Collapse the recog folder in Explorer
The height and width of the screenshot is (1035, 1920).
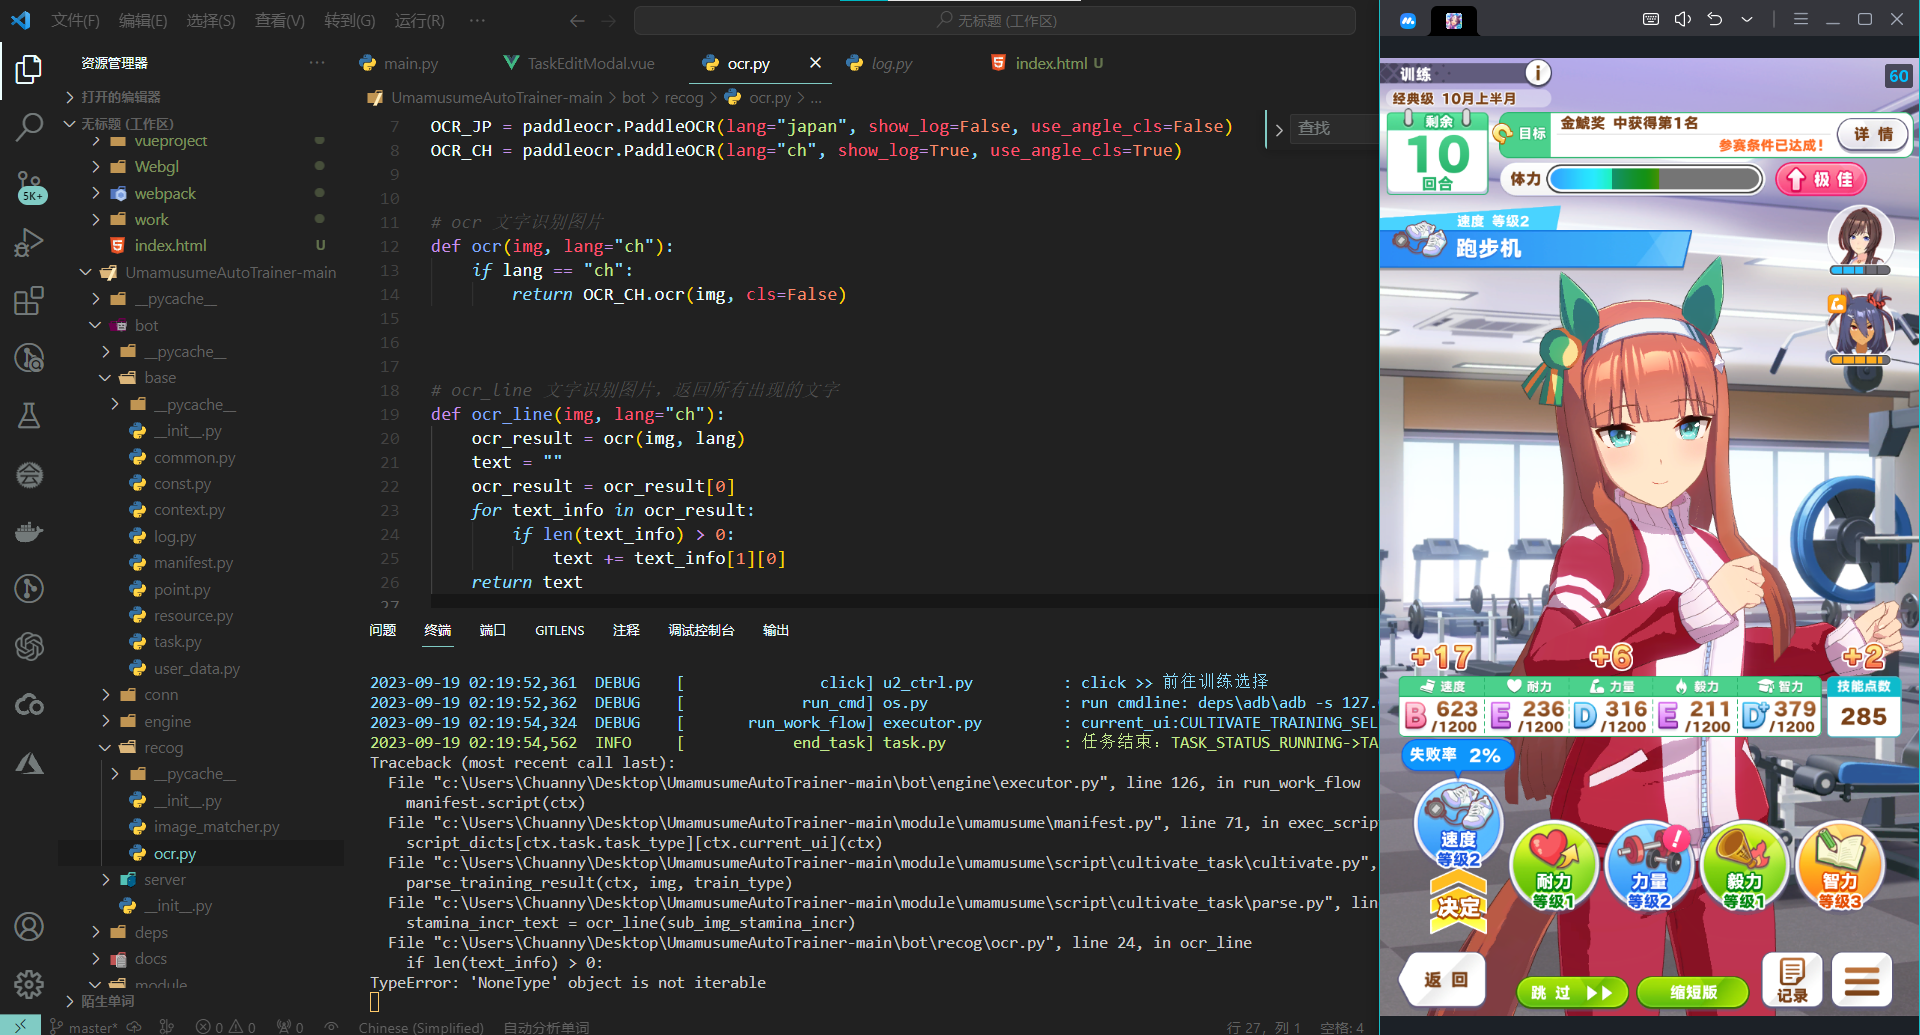click(159, 747)
